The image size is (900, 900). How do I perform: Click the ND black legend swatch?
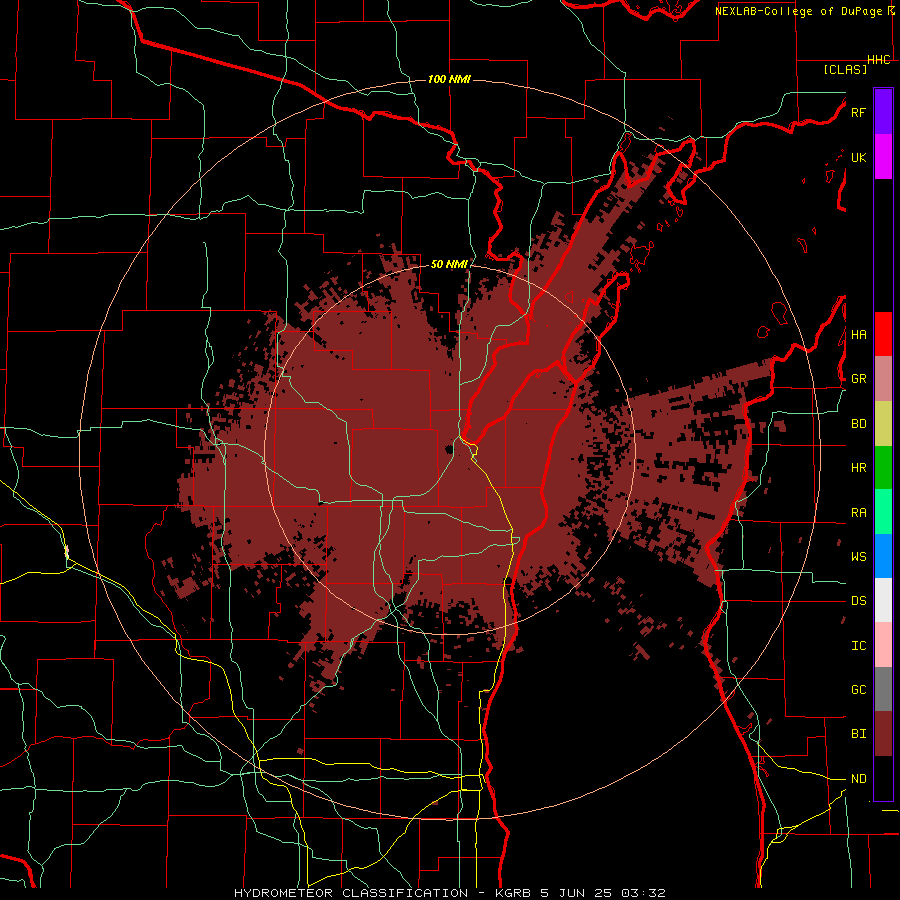coord(883,778)
